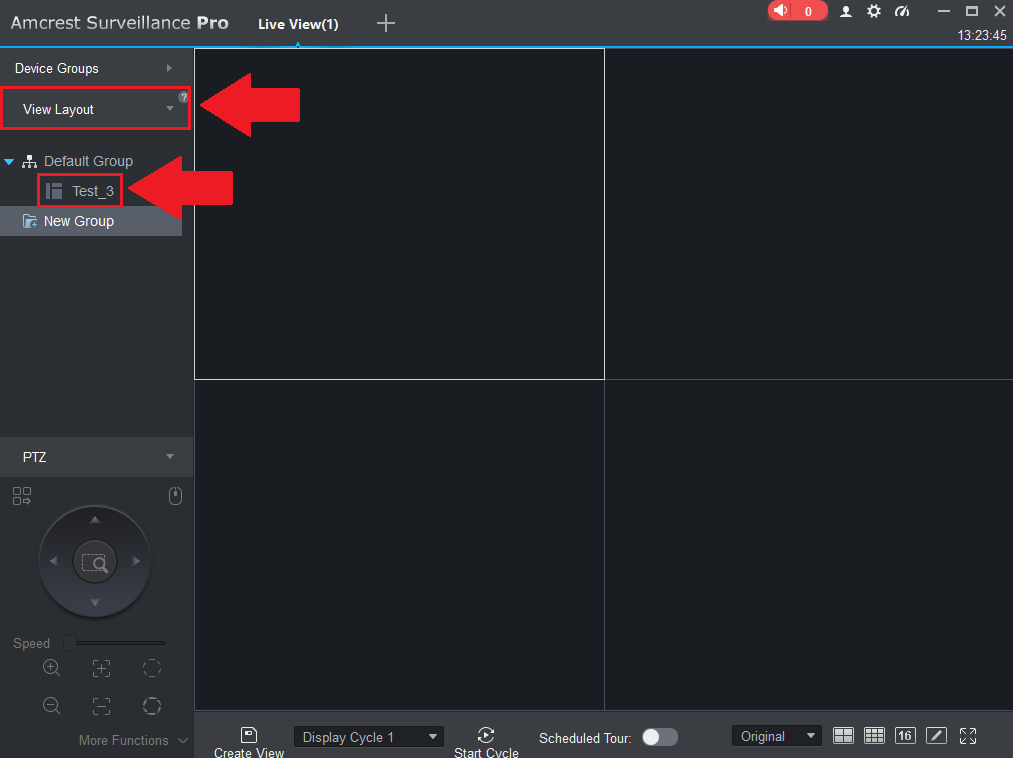Click the user account icon in title bar
The height and width of the screenshot is (758, 1013).
coord(846,11)
